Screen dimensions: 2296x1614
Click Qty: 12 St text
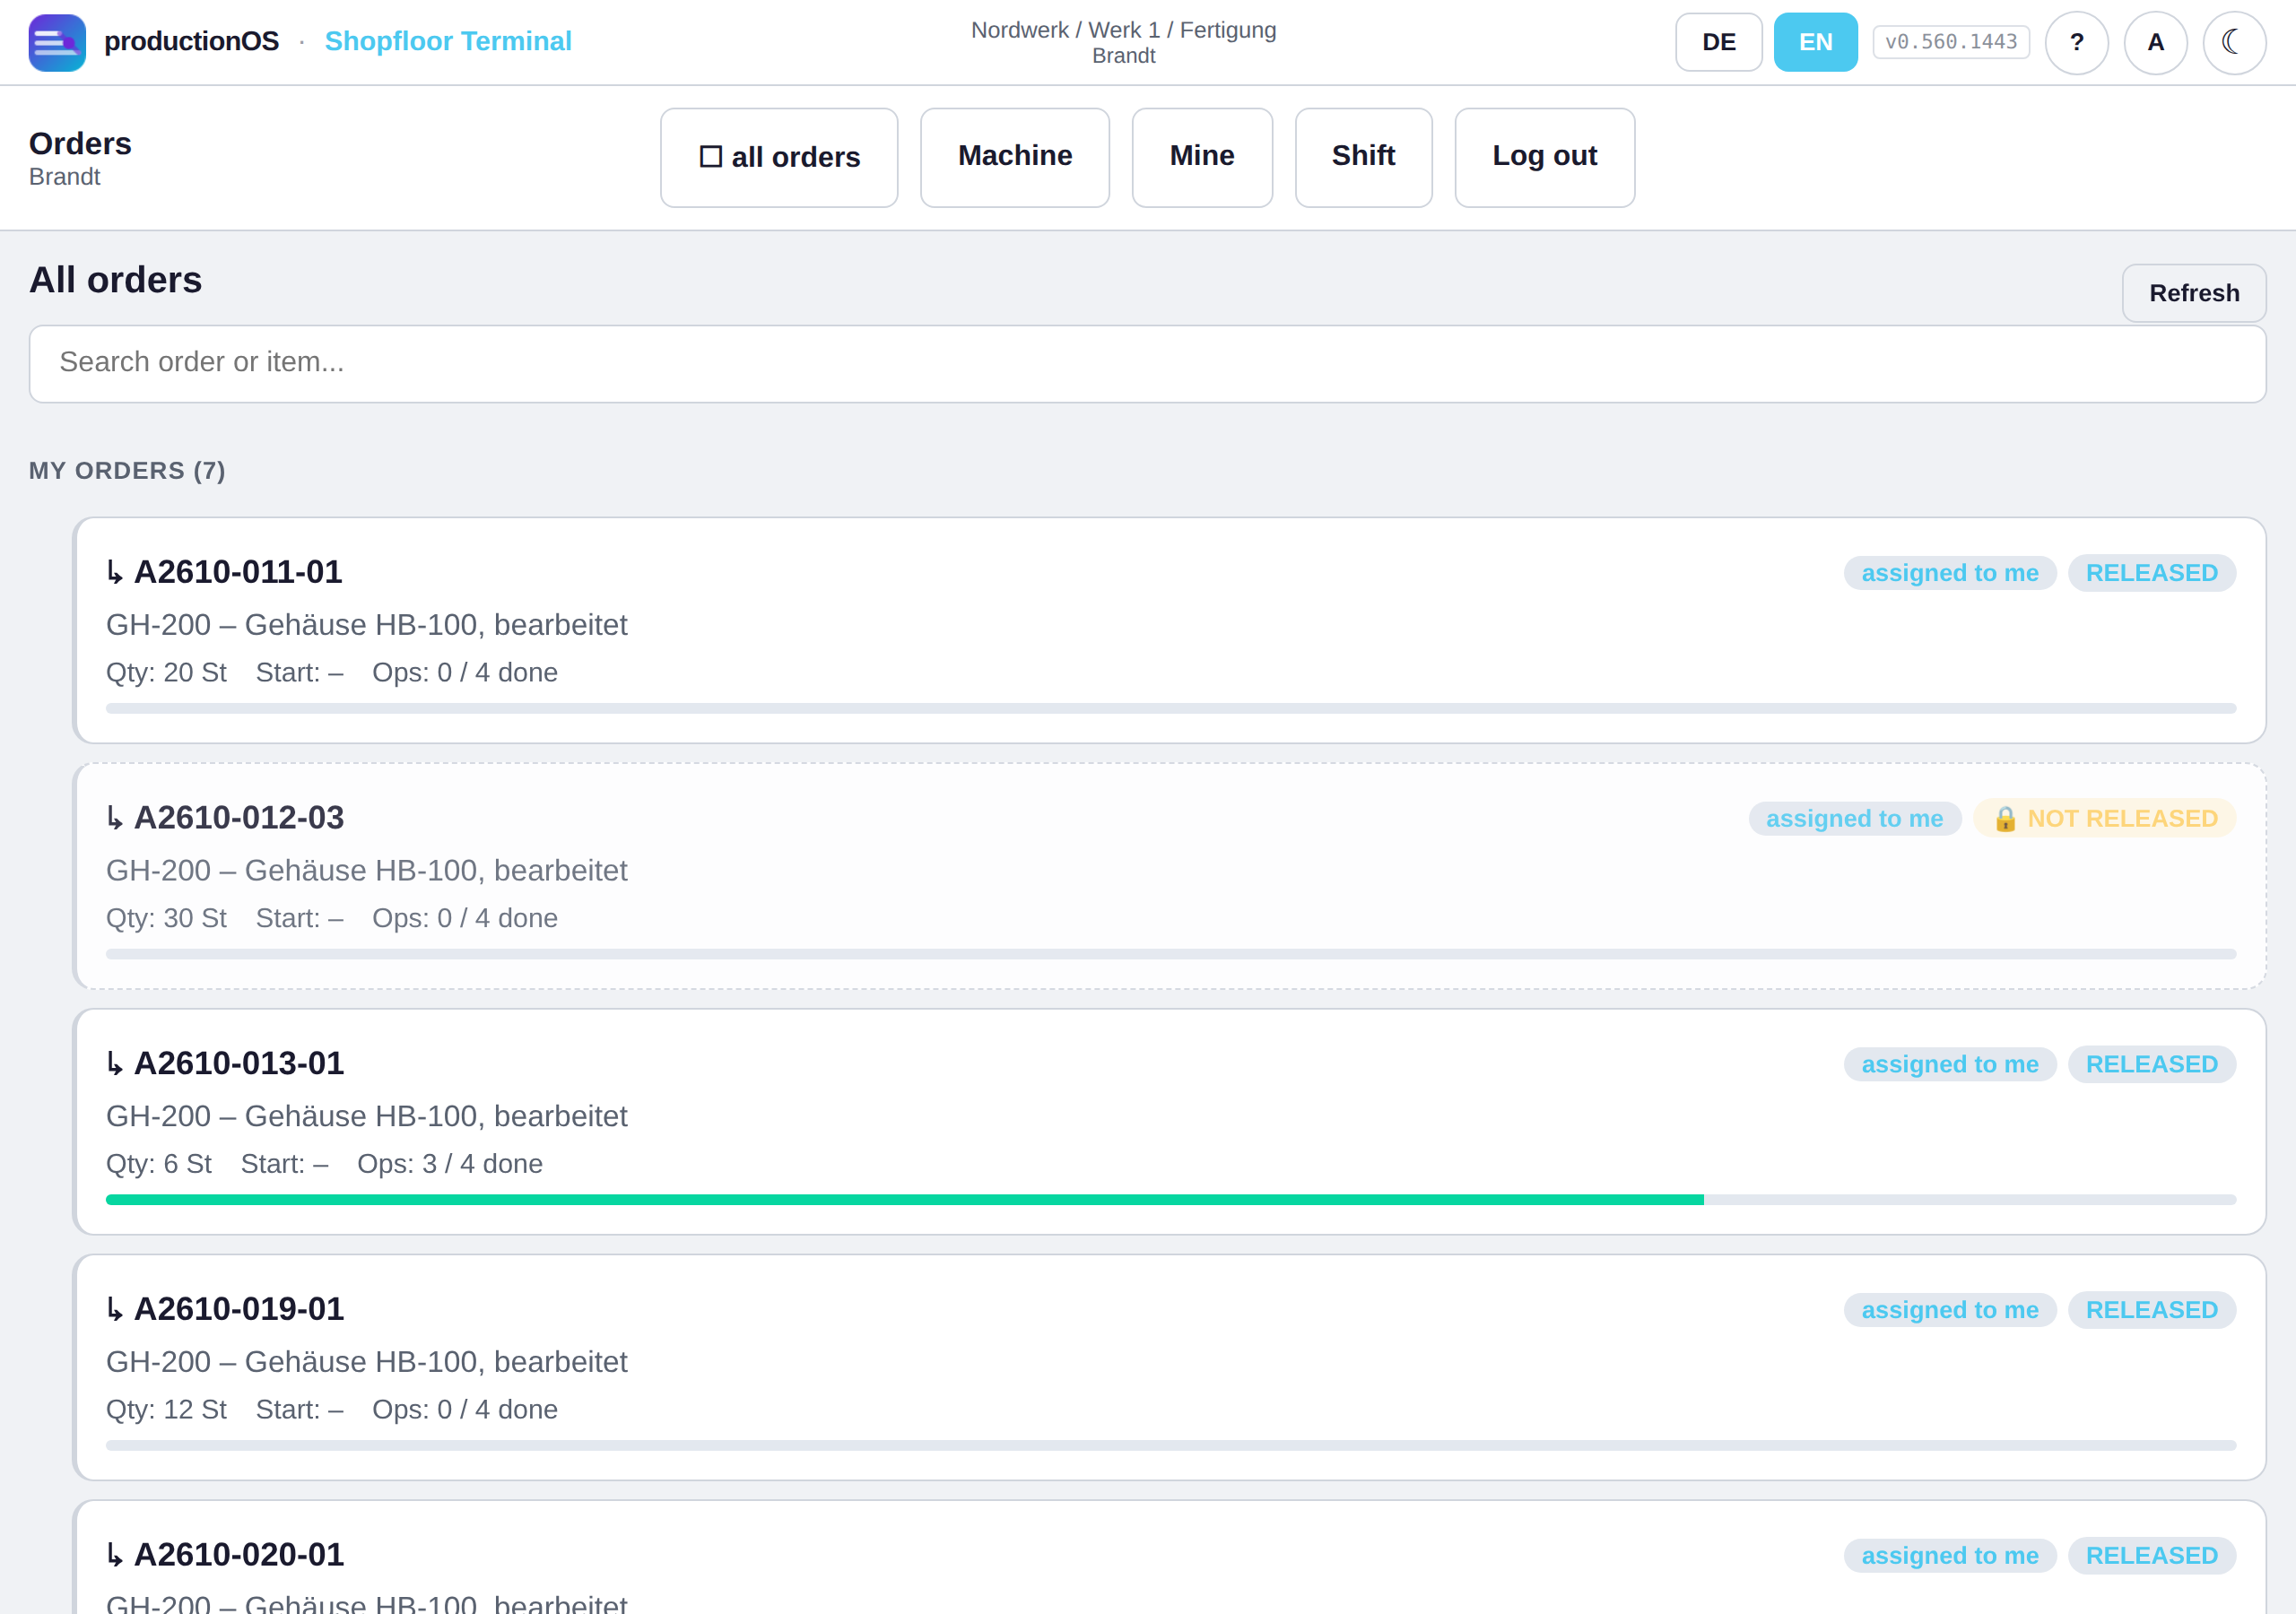click(166, 1410)
